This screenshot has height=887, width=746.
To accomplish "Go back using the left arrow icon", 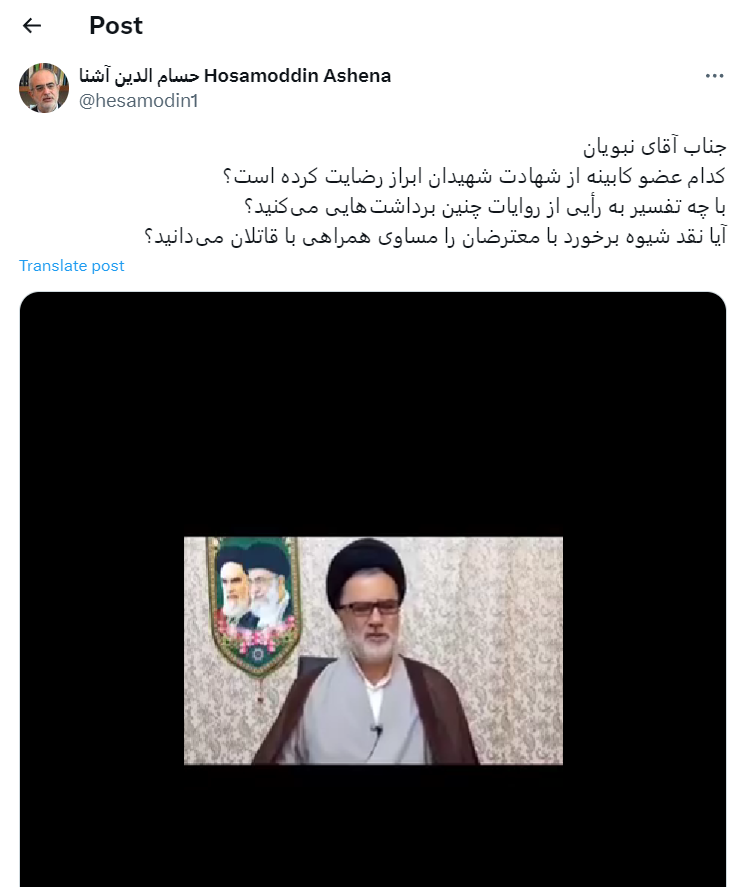I will (x=32, y=25).
